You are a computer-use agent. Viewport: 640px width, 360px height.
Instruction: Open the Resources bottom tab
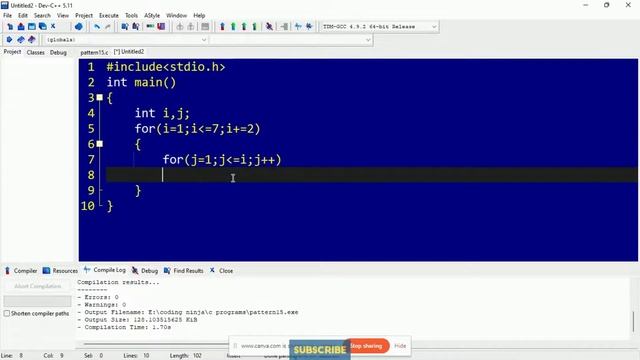click(60, 271)
